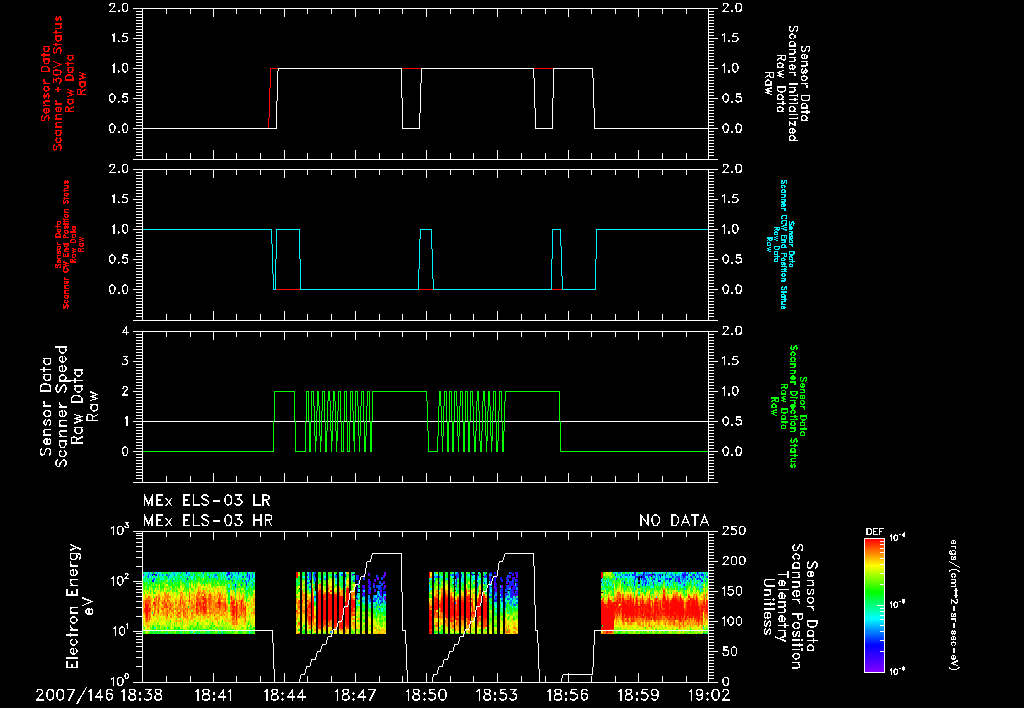Click the 250 tick on Scanner Position axis
This screenshot has height=708, width=1024.
734,531
